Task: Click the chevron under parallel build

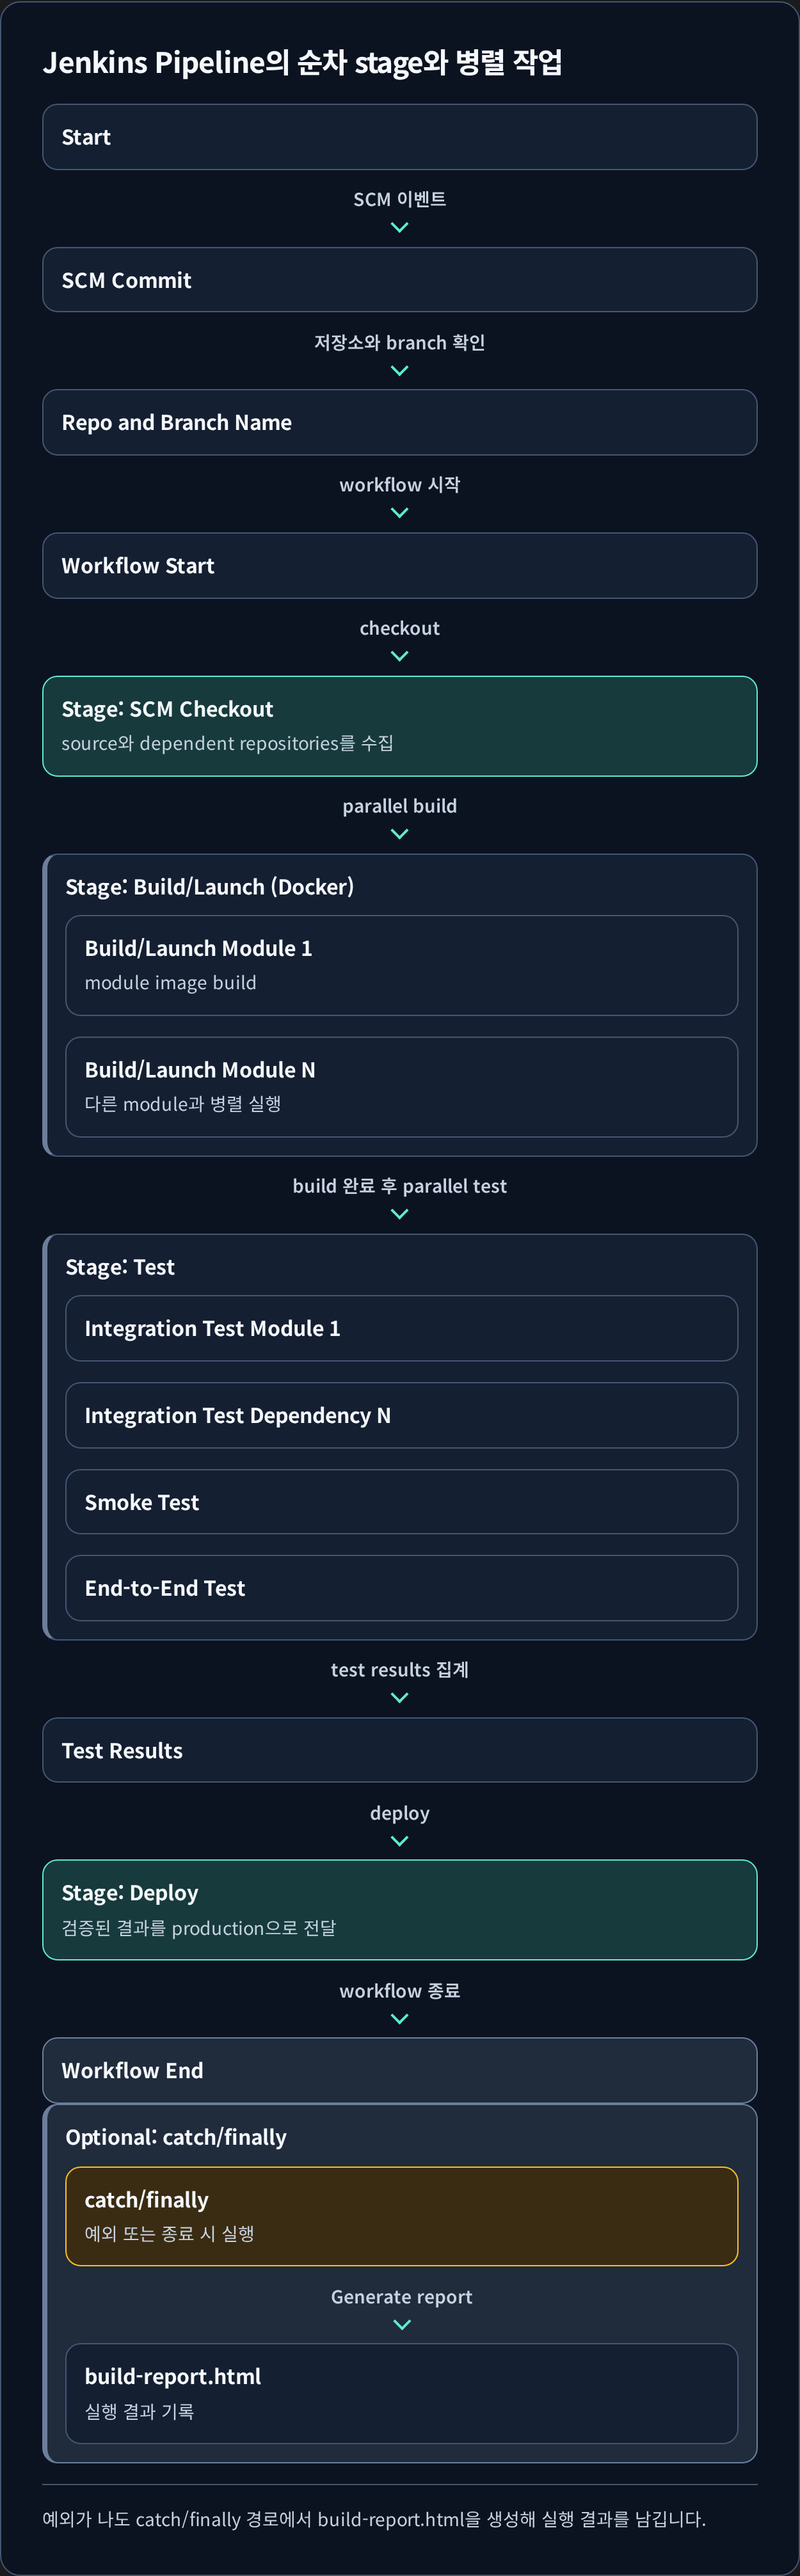Action: [399, 835]
